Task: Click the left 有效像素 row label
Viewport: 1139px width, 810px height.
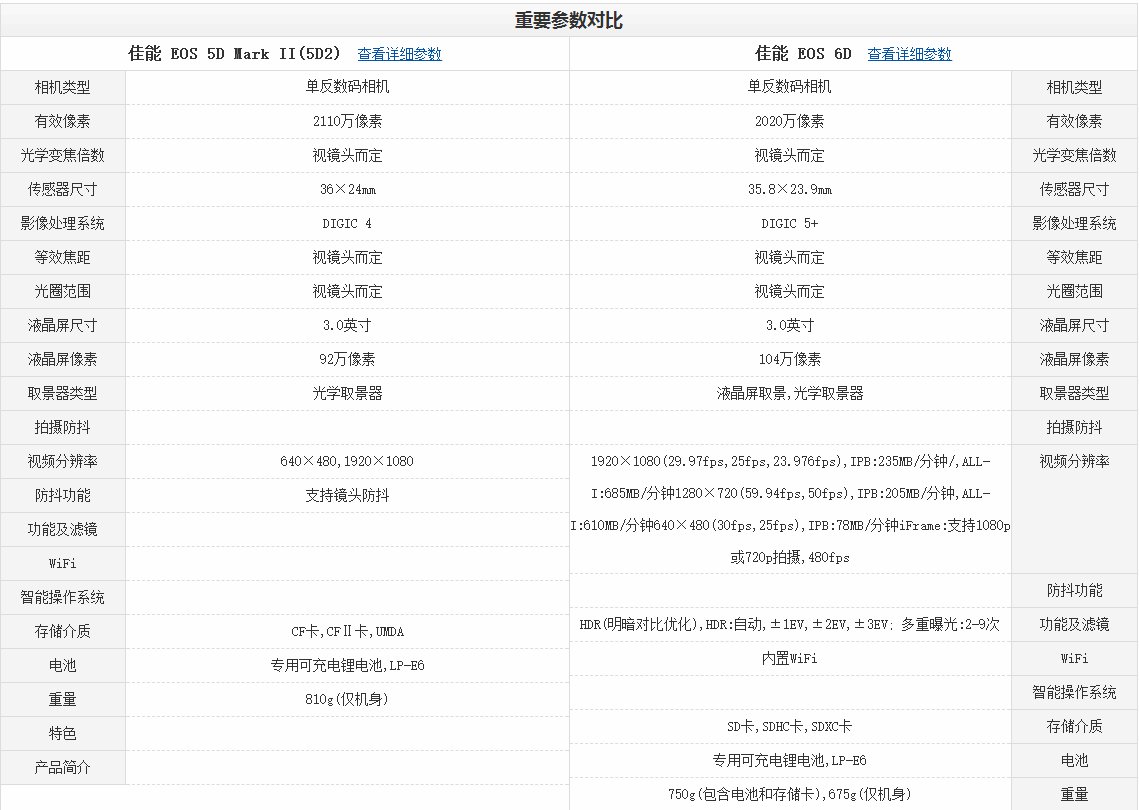Action: 62,121
